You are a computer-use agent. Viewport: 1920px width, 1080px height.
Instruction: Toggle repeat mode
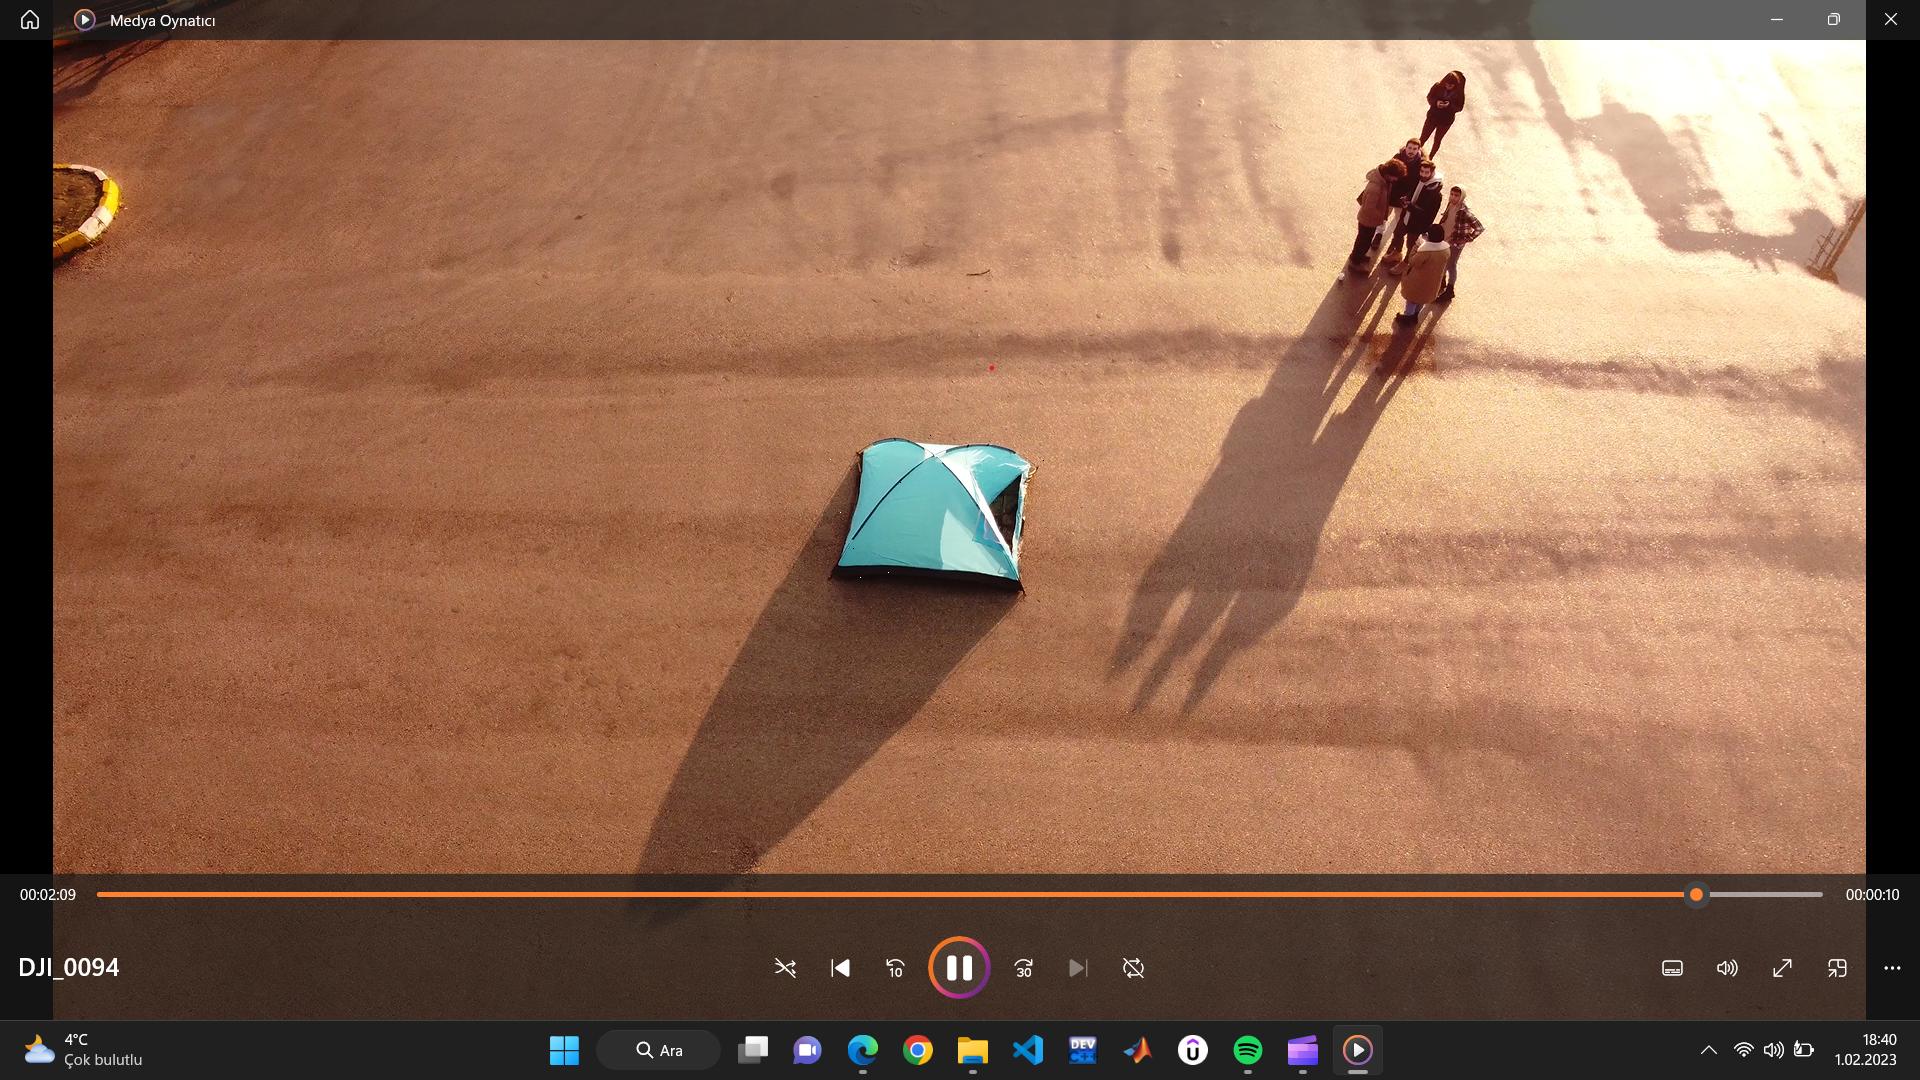point(1133,968)
